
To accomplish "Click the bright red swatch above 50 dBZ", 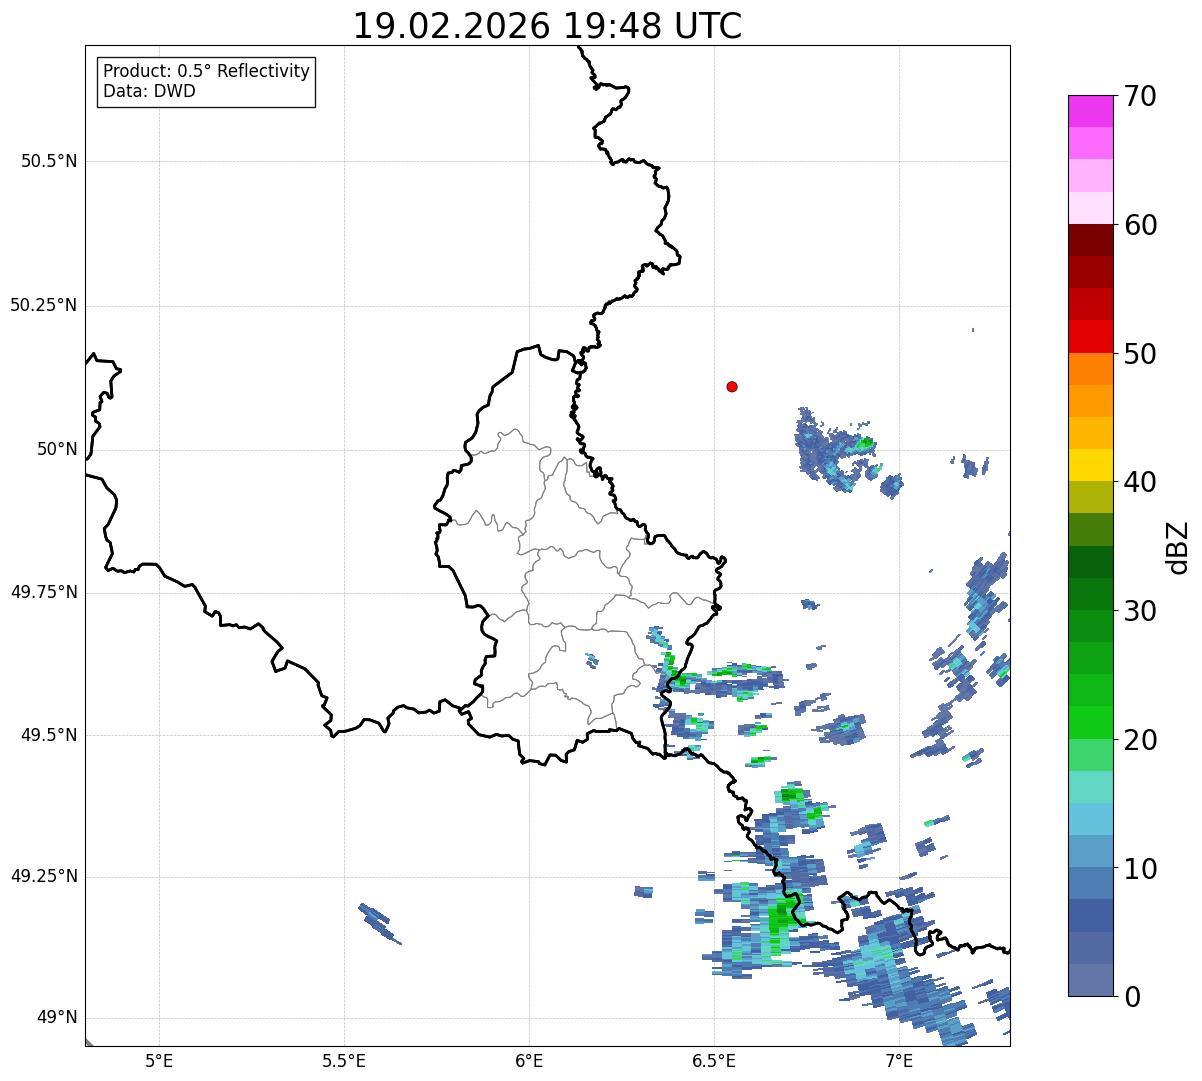I will 1090,336.
